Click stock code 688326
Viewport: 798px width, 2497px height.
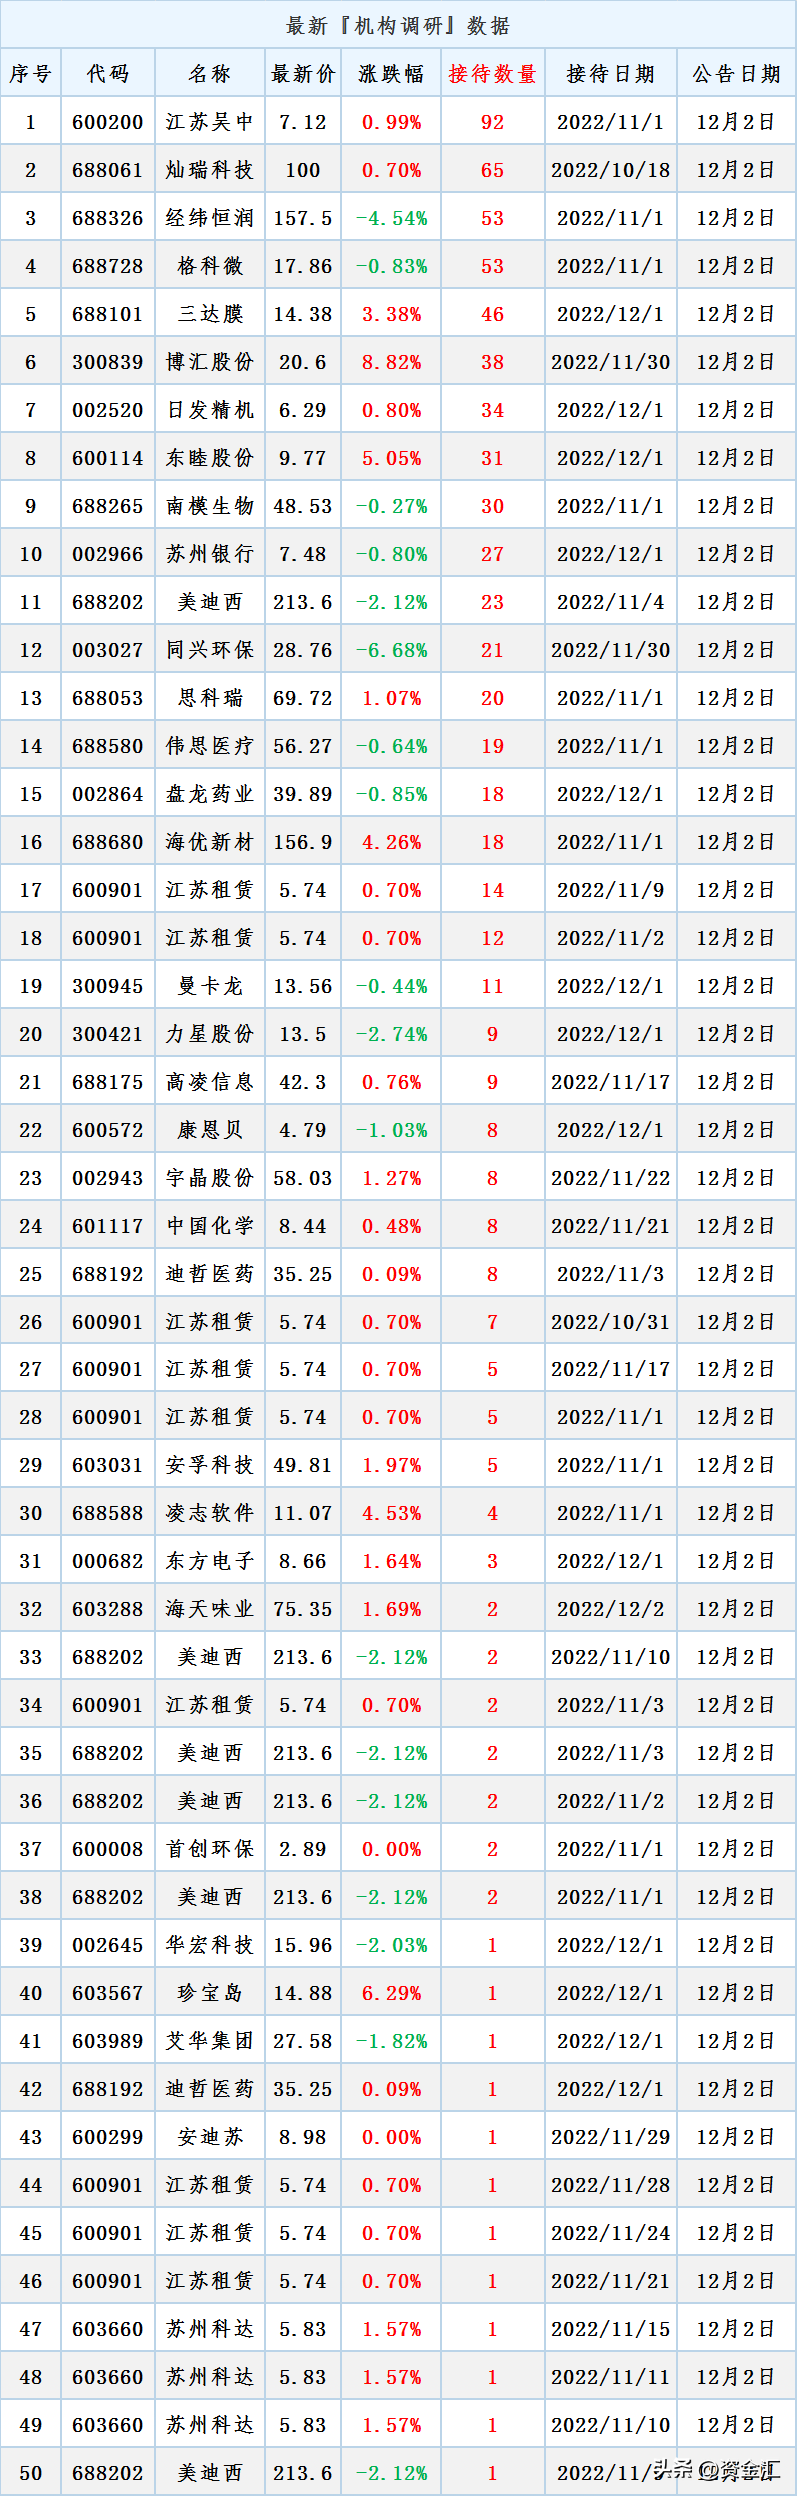coord(108,218)
